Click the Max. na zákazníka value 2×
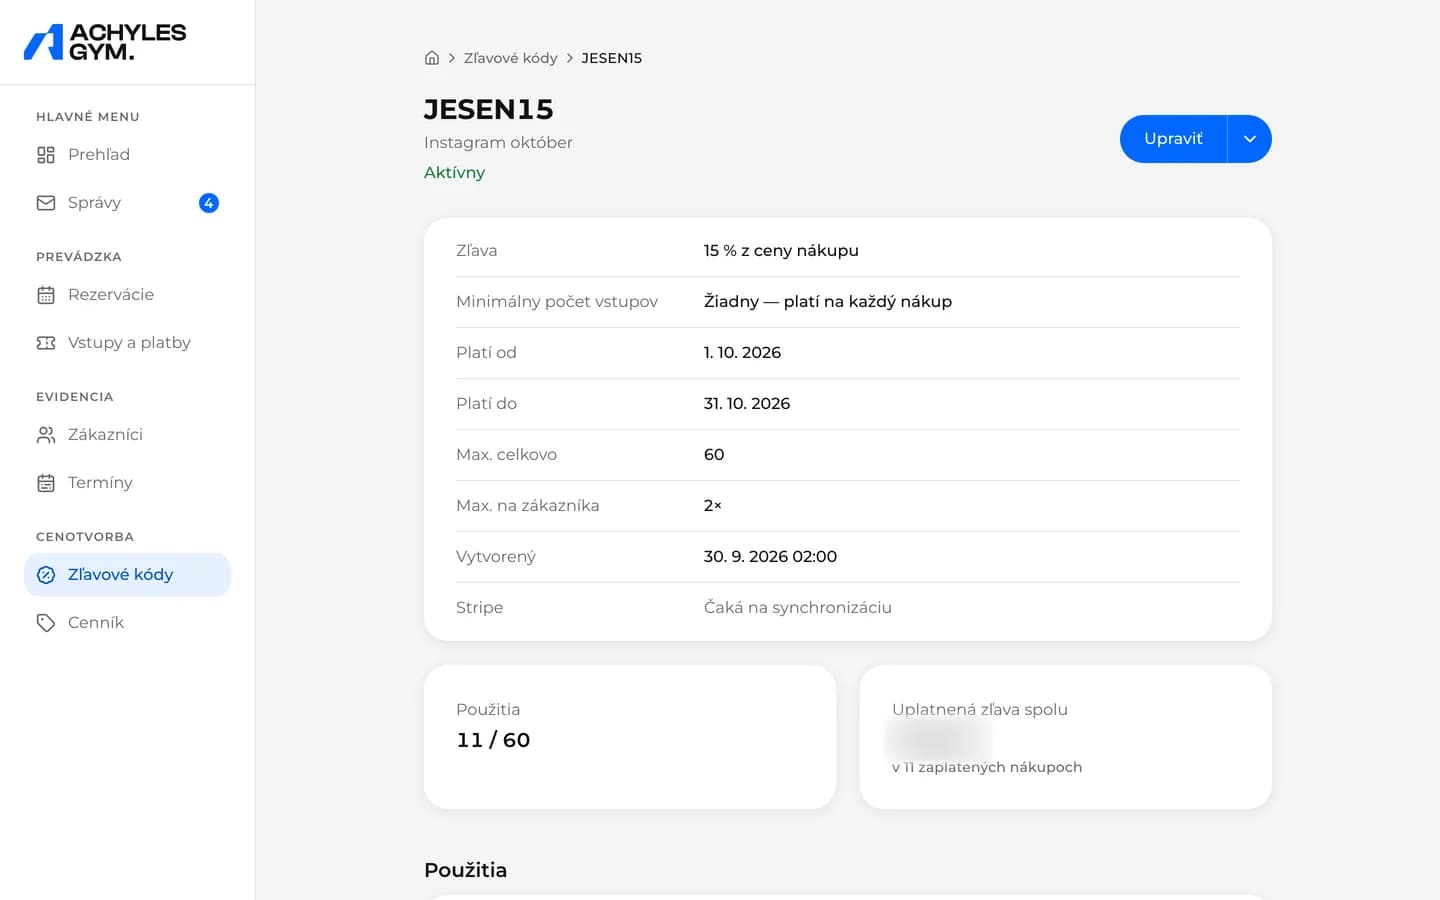Screen dimensions: 1440x900 coord(713,506)
